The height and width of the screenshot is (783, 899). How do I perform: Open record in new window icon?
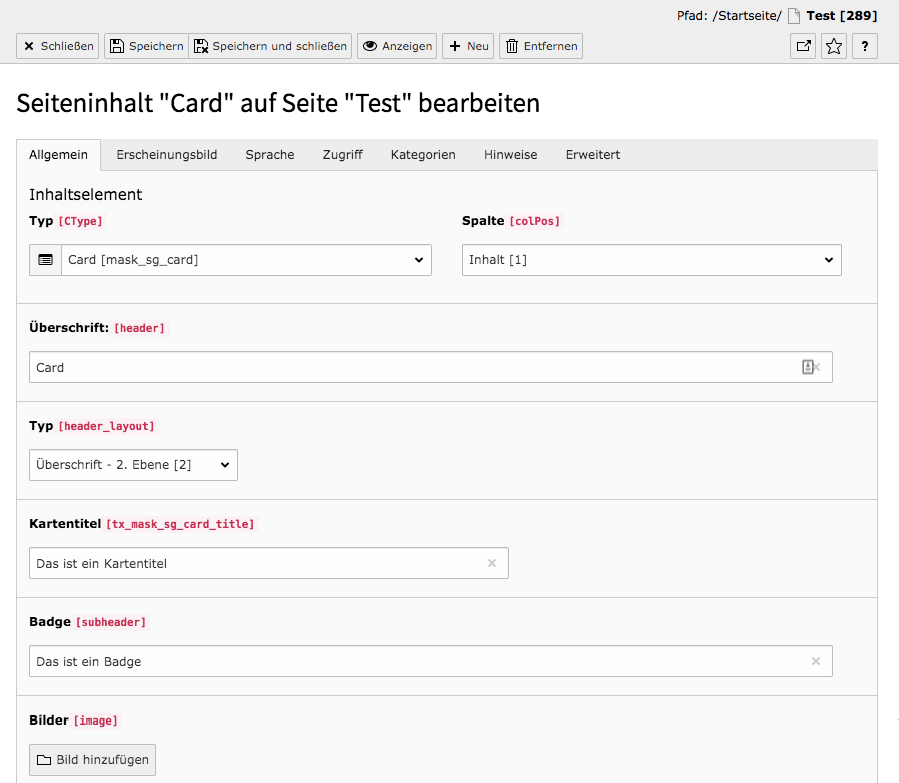803,46
